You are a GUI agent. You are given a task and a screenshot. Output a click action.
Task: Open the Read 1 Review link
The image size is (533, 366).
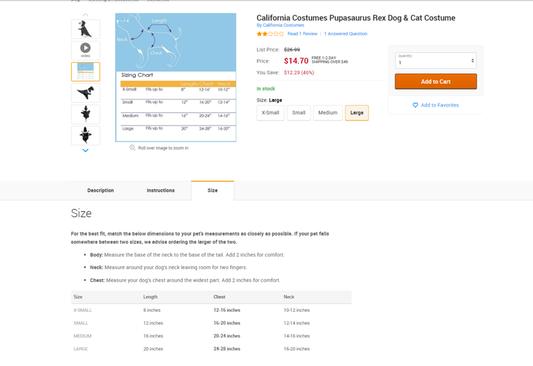click(x=302, y=34)
